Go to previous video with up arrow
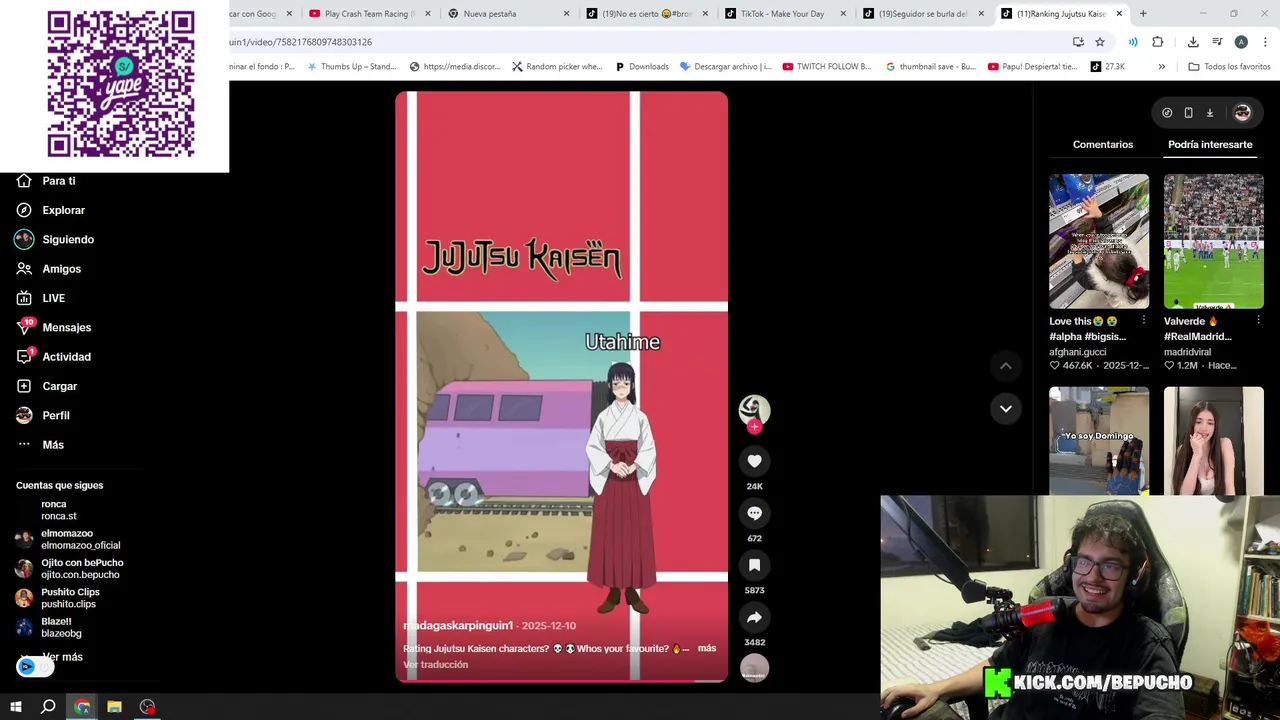Image resolution: width=1280 pixels, height=720 pixels. 1006,366
